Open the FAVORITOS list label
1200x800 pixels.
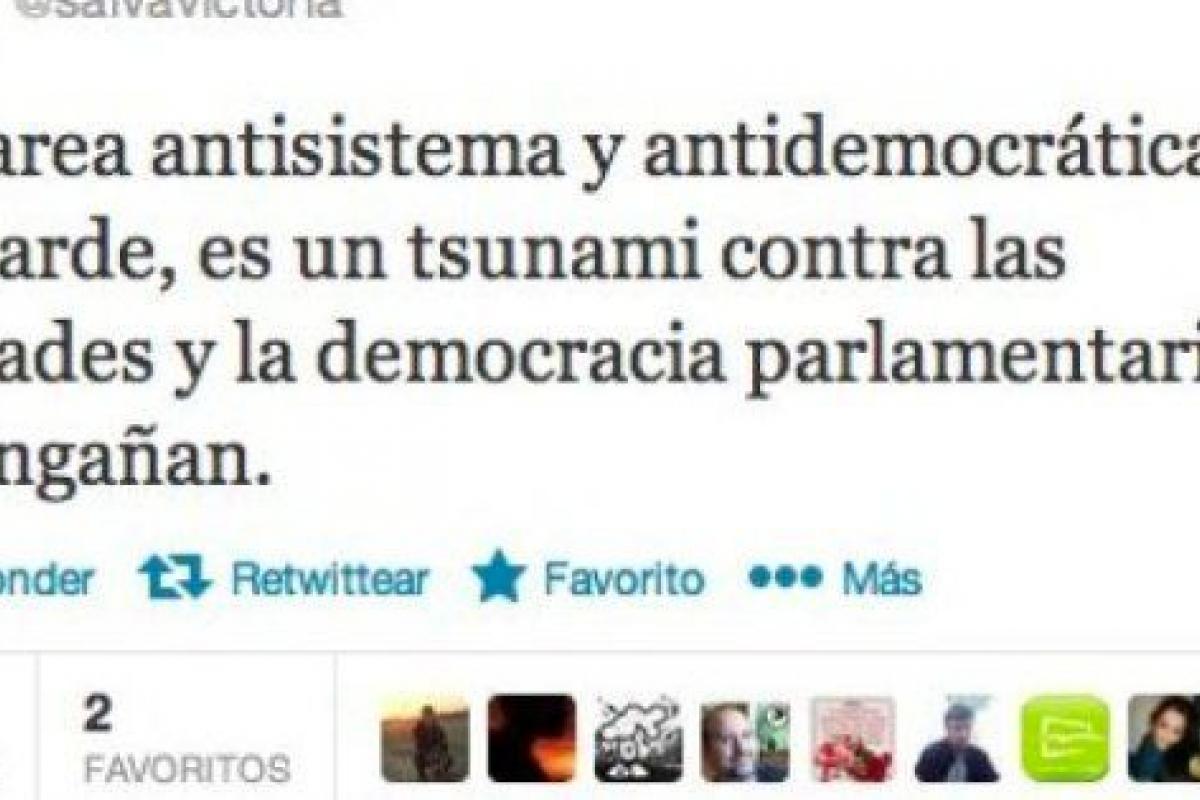pos(186,769)
